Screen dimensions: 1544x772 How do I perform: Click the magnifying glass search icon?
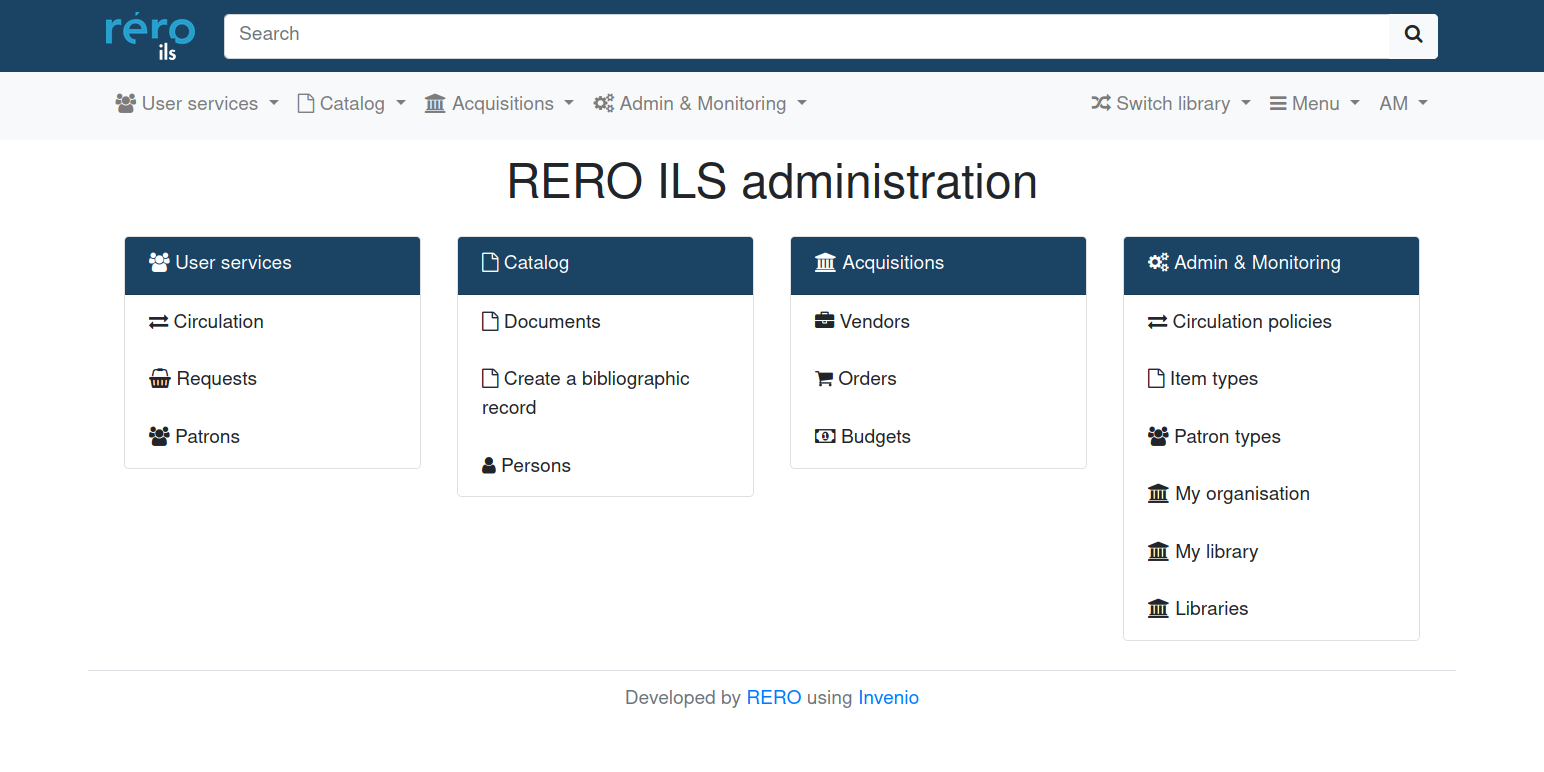(1412, 34)
